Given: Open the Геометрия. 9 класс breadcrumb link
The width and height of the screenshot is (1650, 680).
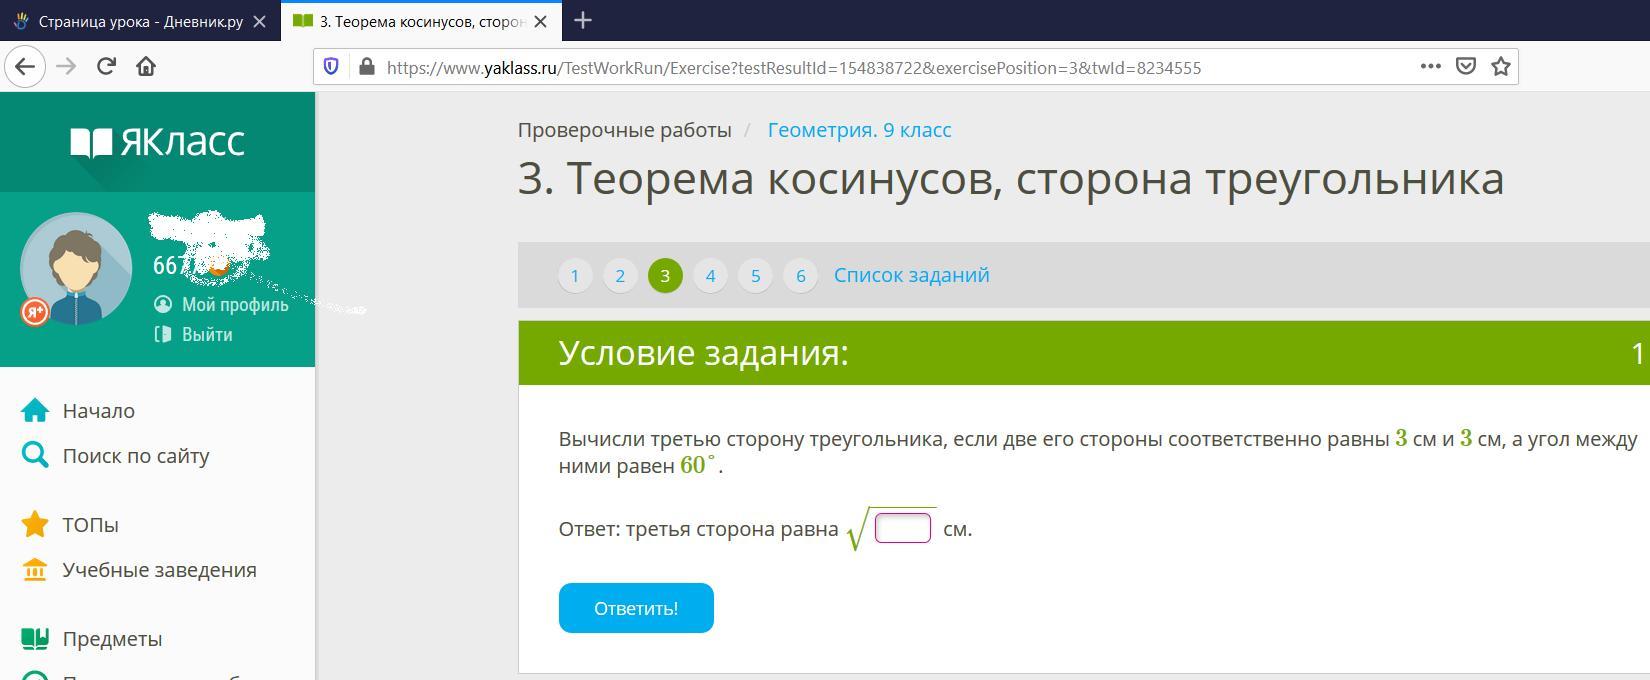Looking at the screenshot, I should (x=859, y=130).
